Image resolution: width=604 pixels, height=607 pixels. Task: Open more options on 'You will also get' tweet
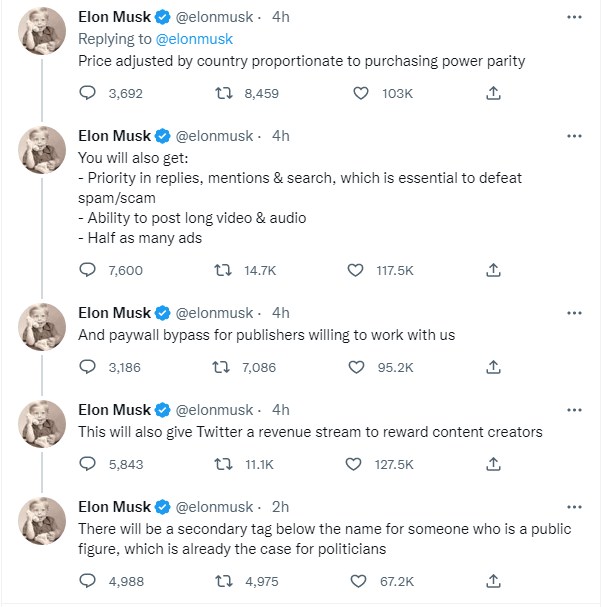point(574,136)
